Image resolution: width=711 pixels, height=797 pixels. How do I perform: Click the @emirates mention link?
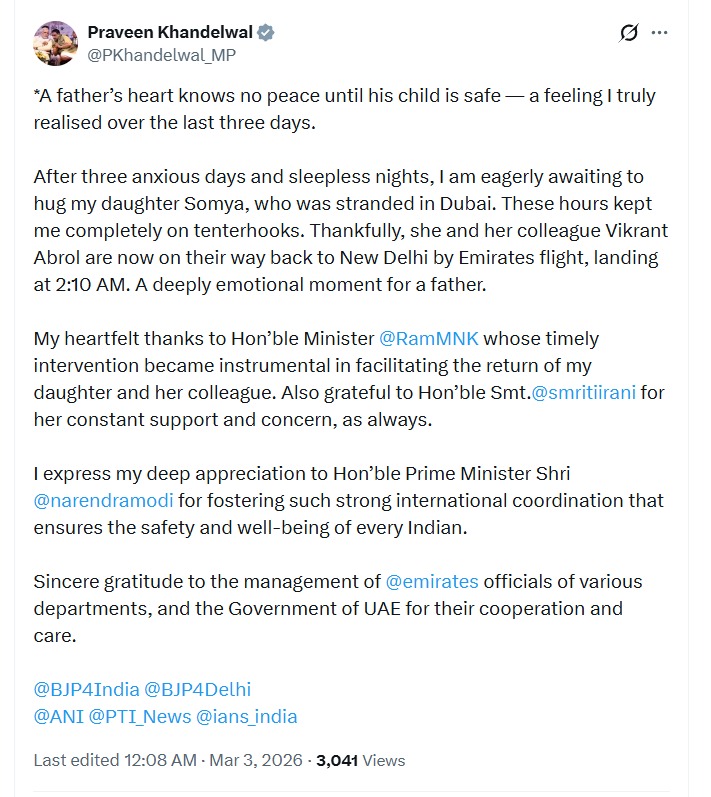[432, 581]
